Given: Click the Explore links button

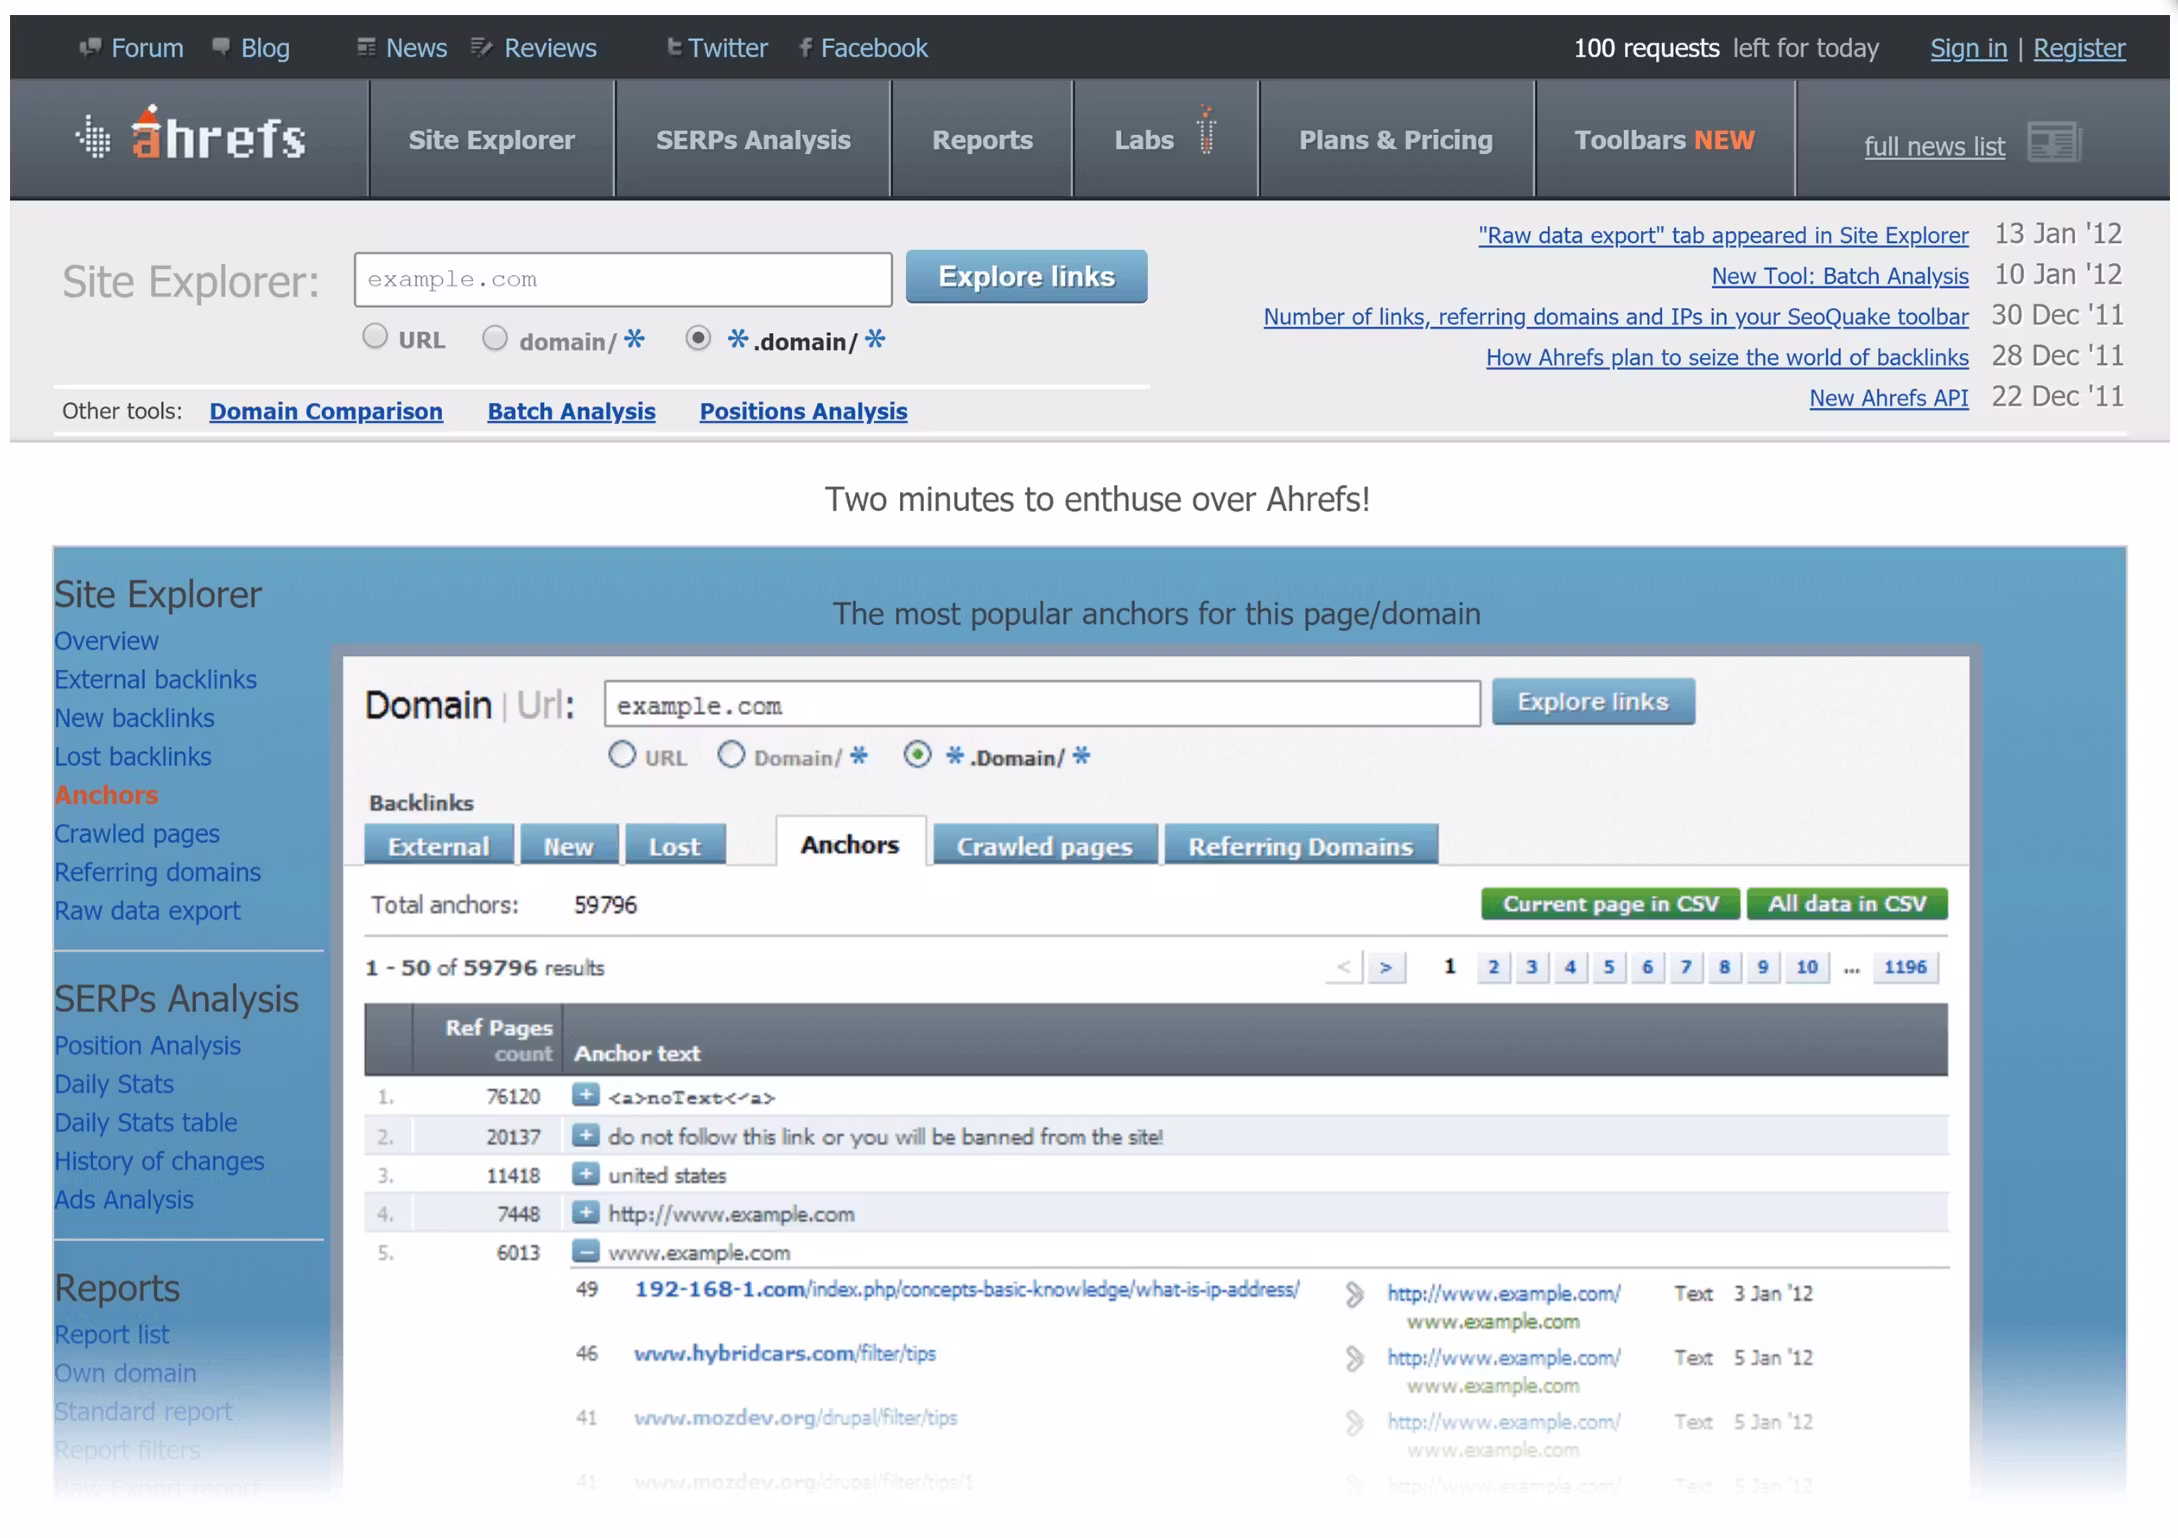Looking at the screenshot, I should [x=1025, y=276].
